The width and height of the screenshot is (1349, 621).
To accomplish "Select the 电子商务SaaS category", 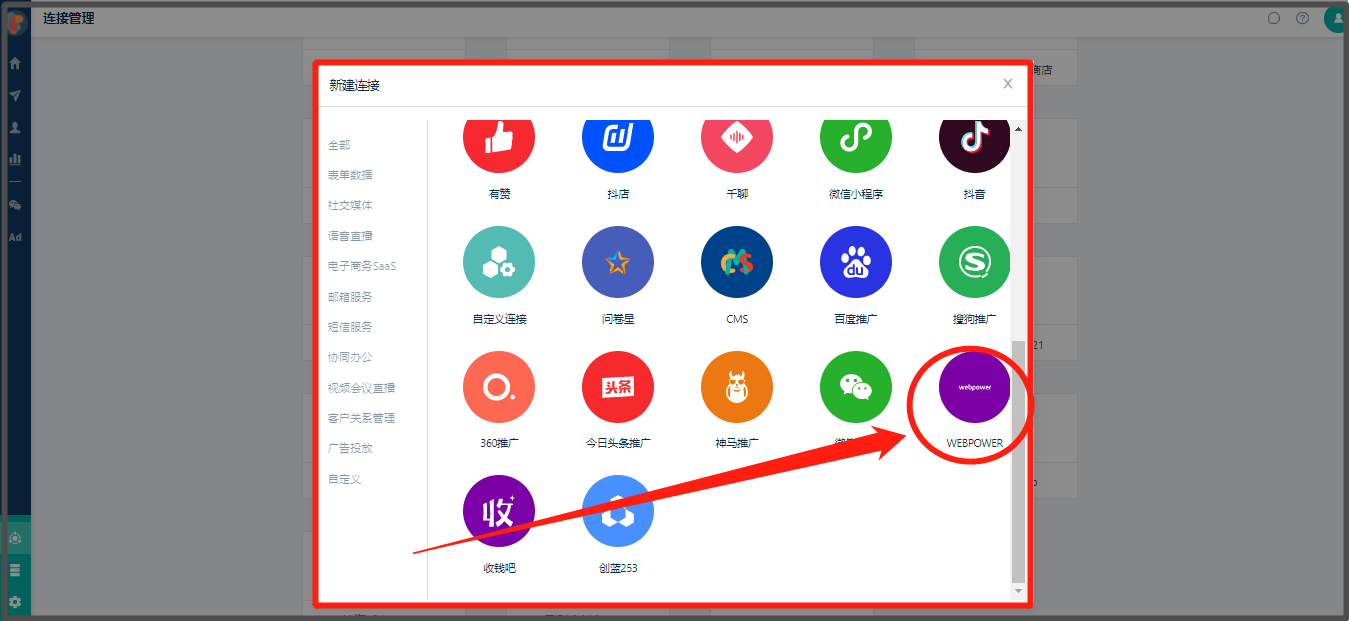I will [362, 266].
